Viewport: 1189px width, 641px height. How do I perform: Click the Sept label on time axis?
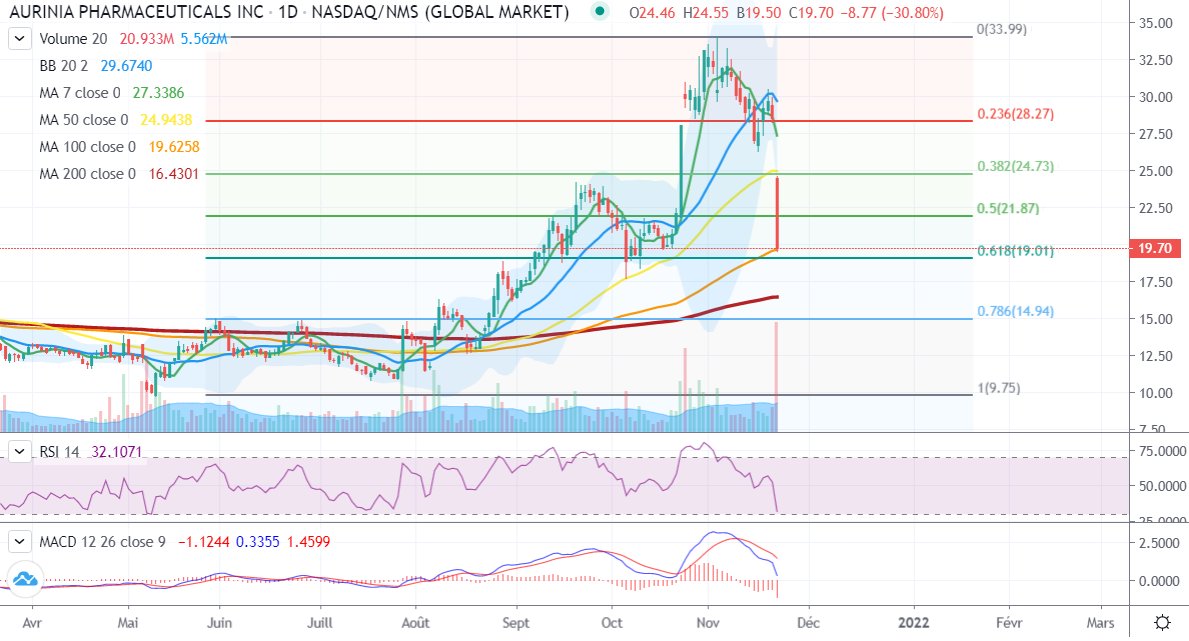[x=516, y=623]
